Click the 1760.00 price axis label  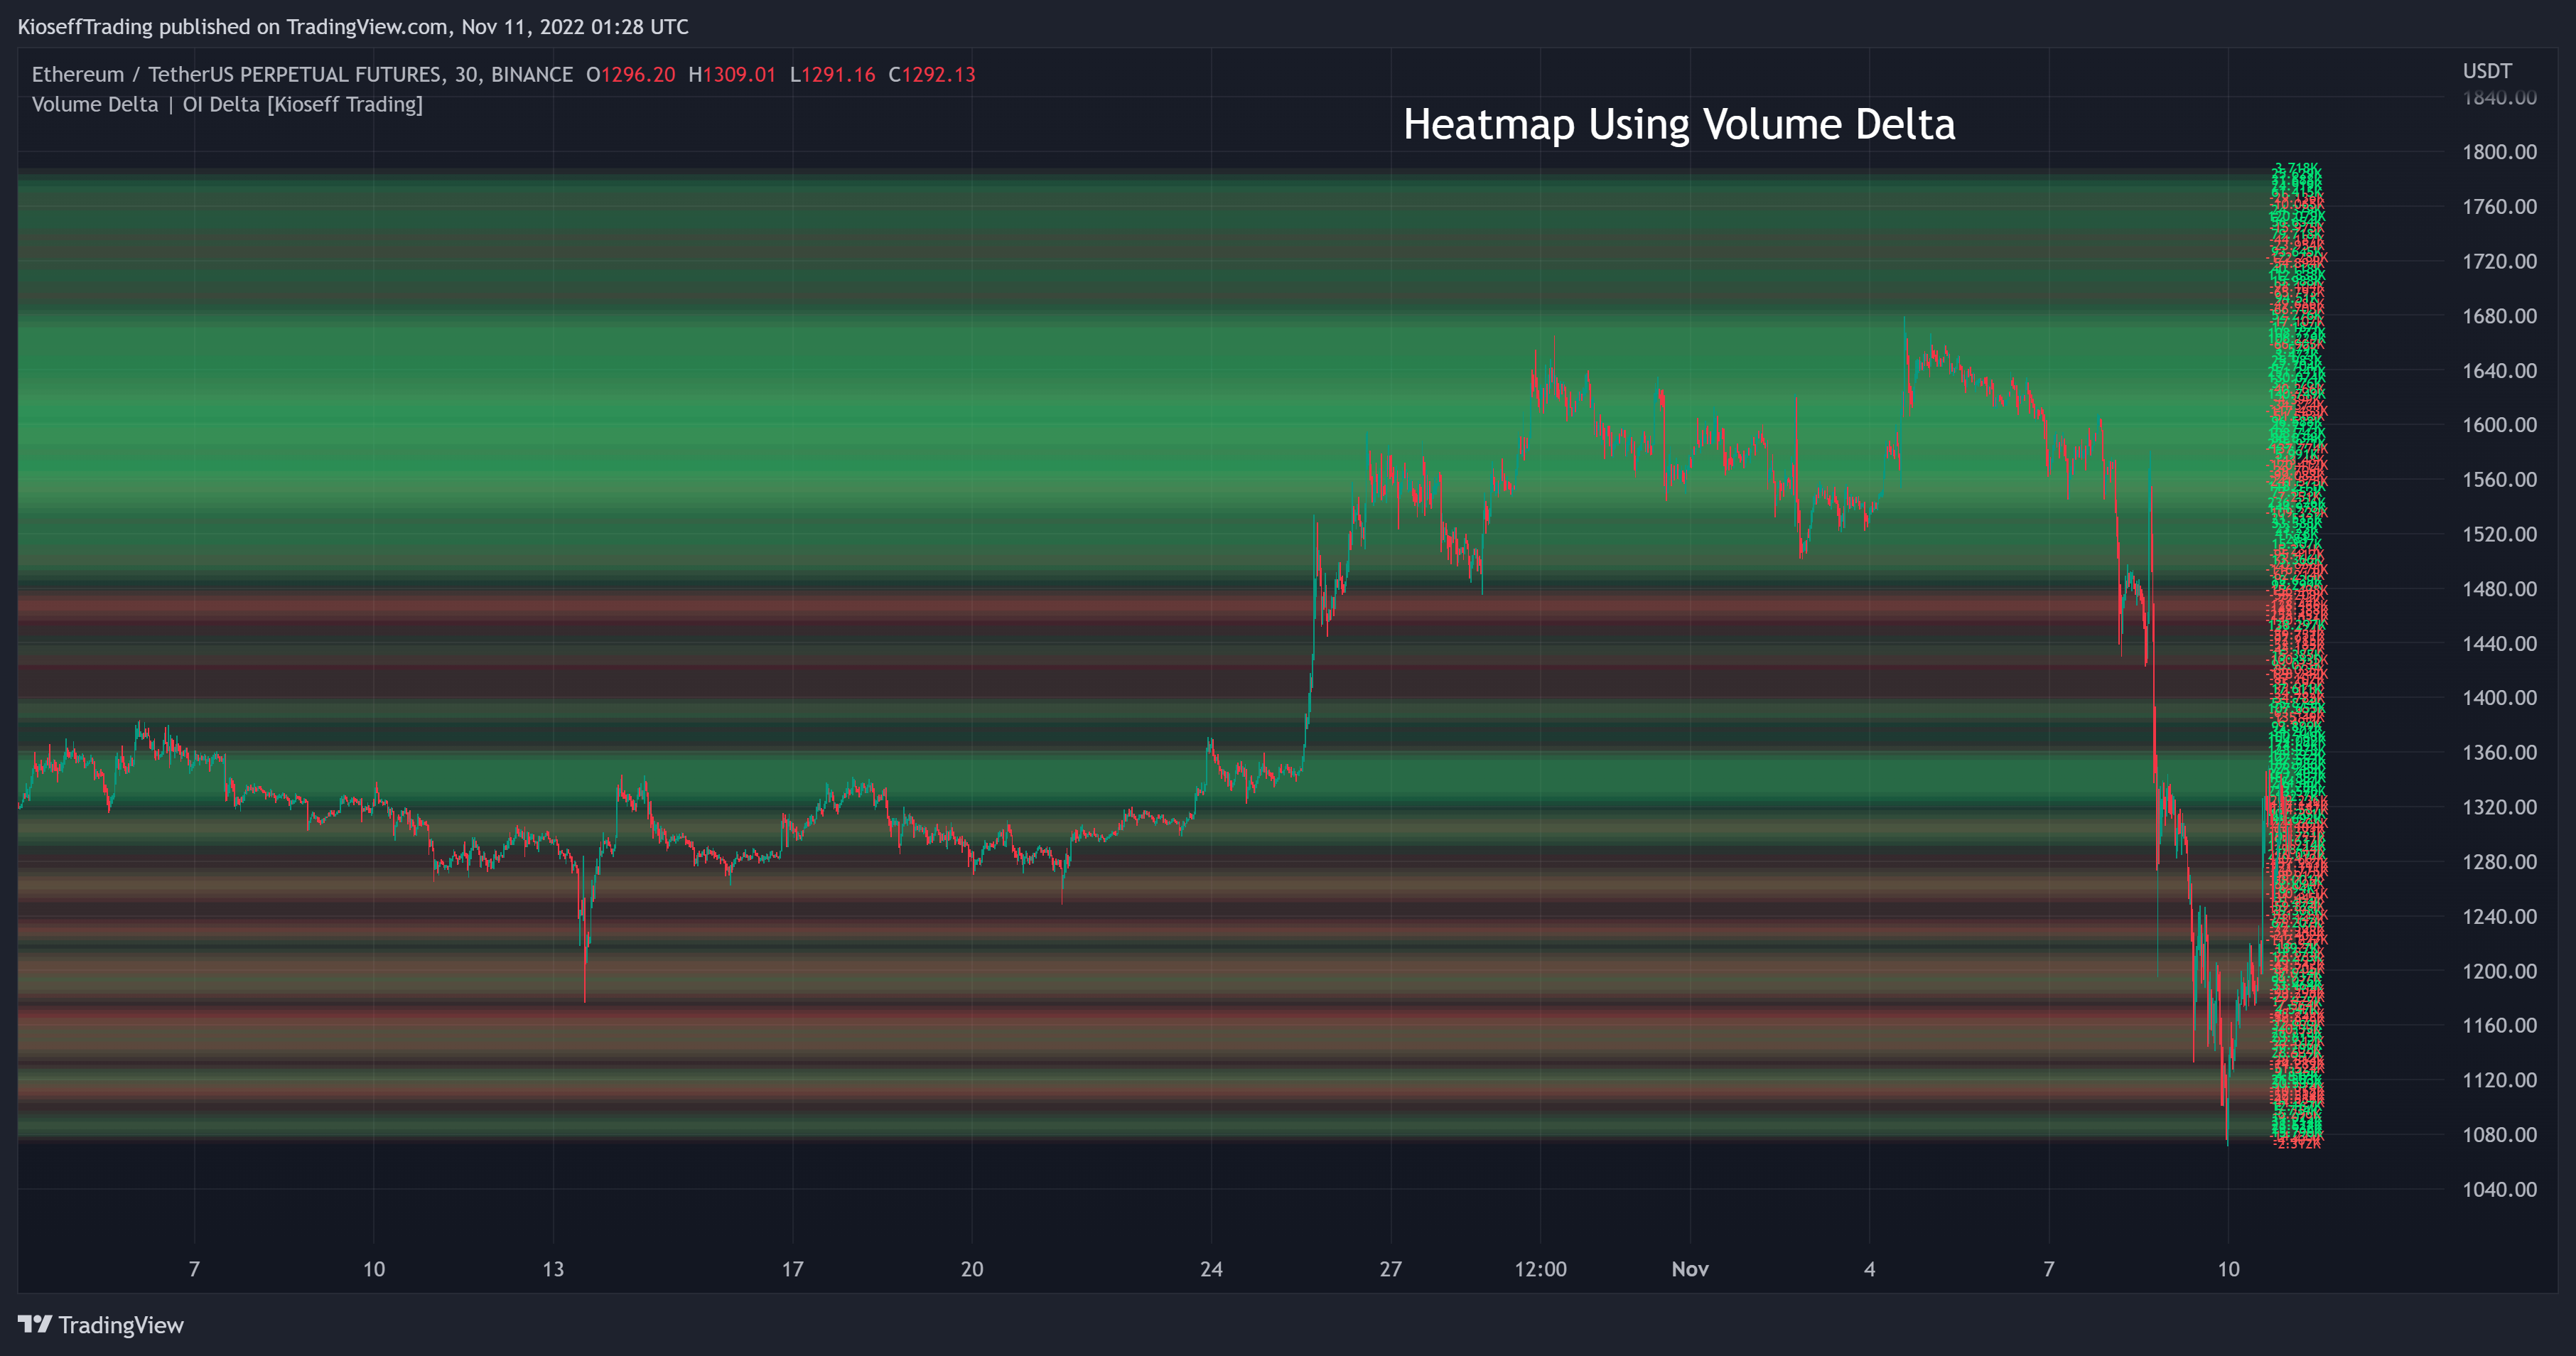pyautogui.click(x=2499, y=207)
